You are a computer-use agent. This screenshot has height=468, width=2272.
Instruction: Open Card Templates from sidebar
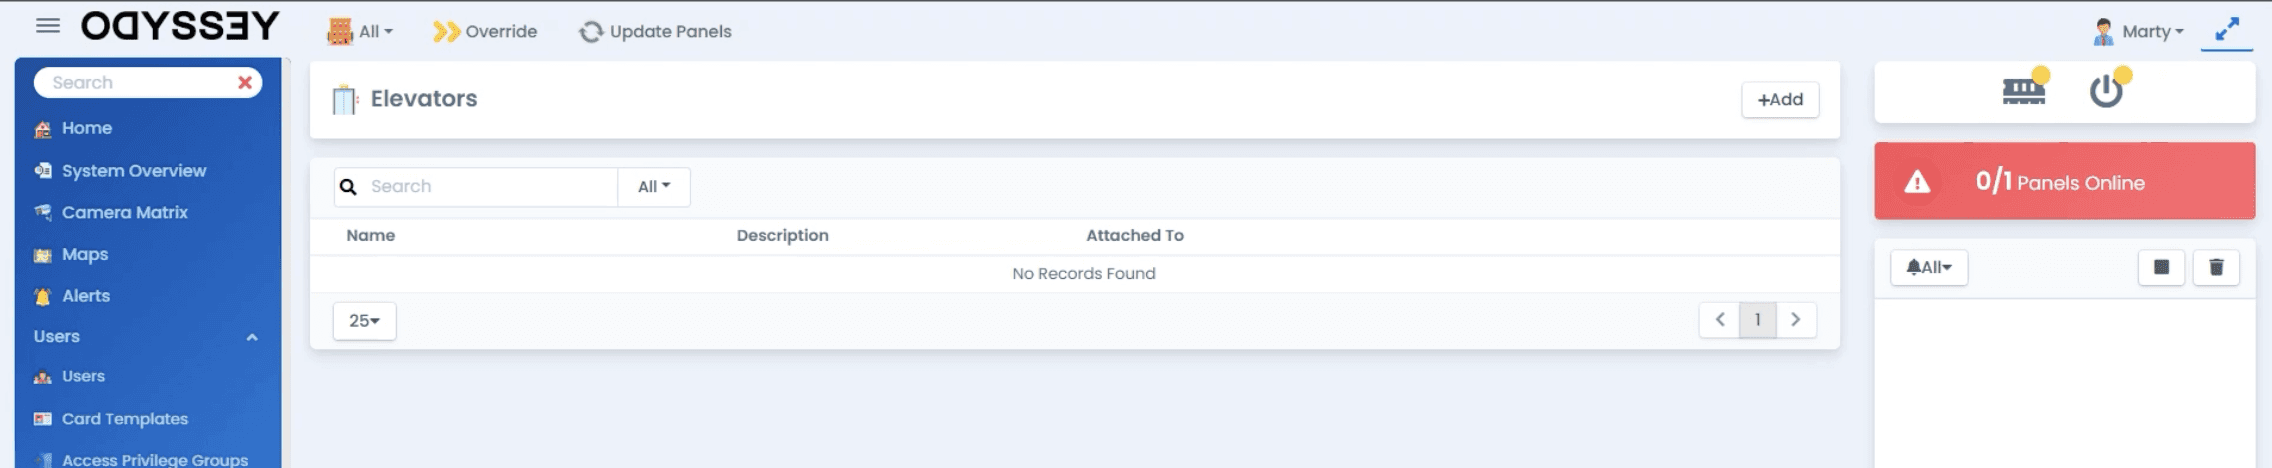tap(124, 419)
